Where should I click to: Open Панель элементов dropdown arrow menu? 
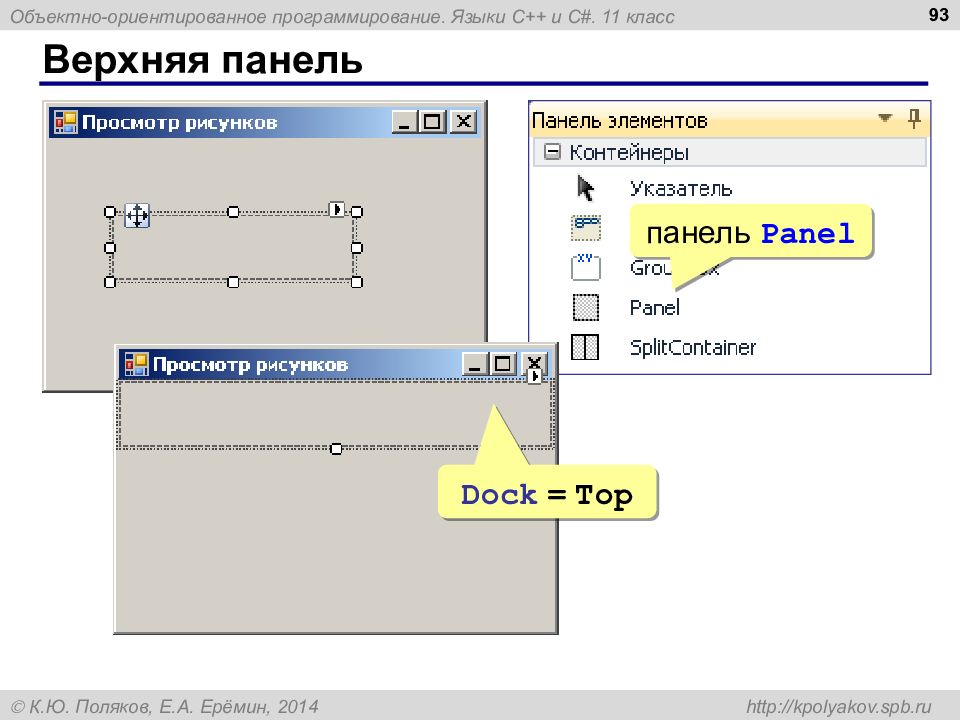click(885, 118)
